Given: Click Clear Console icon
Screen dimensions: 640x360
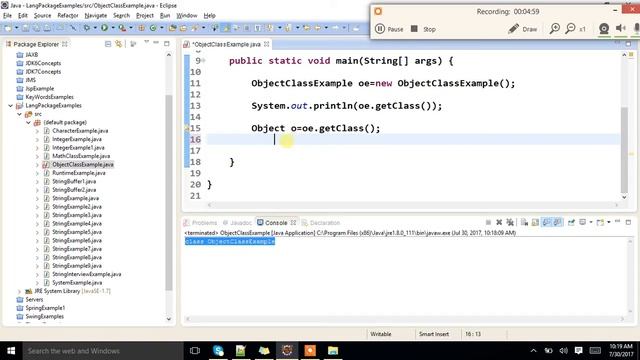Looking at the screenshot, I should (524, 222).
